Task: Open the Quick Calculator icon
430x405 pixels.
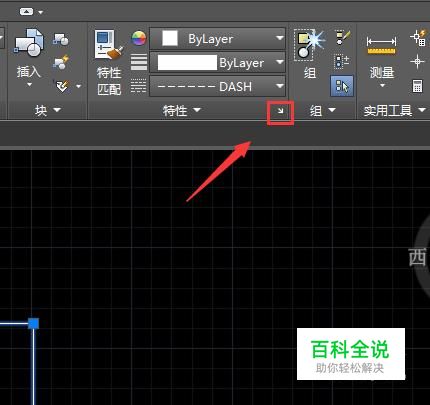Action: pyautogui.click(x=418, y=86)
